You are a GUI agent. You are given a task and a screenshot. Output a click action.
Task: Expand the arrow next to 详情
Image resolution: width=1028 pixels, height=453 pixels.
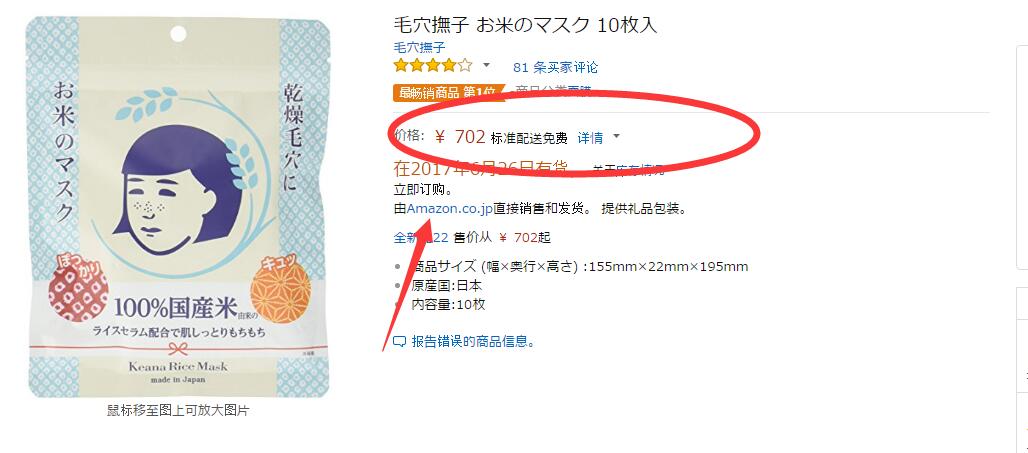pyautogui.click(x=616, y=137)
